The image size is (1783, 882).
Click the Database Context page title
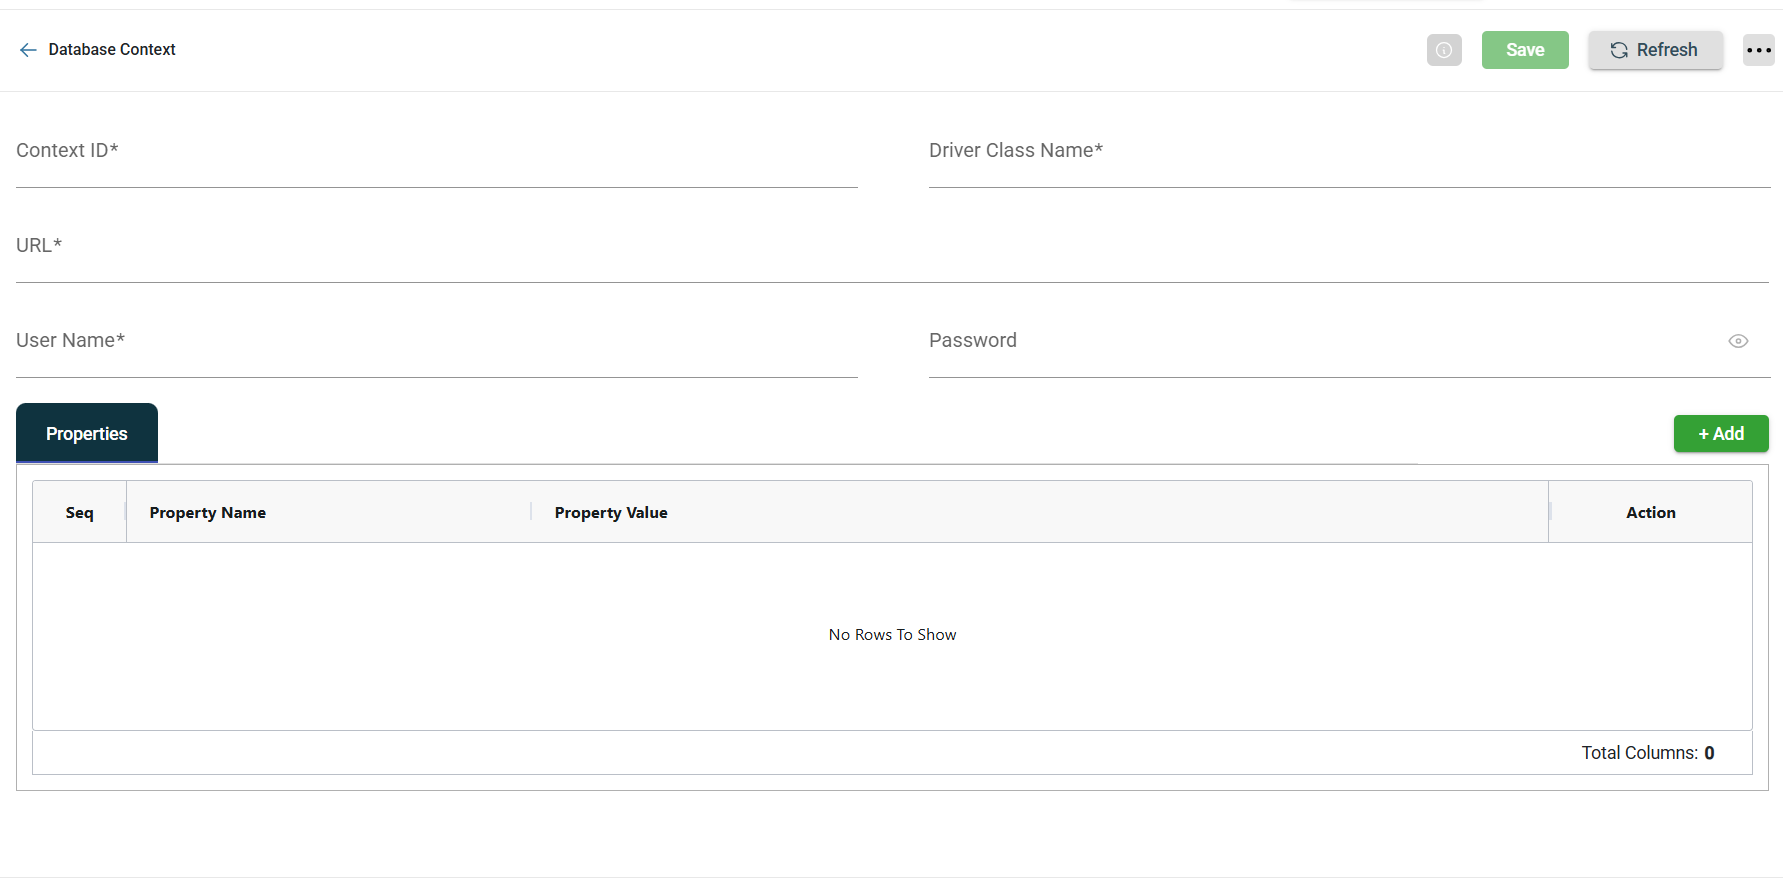[112, 50]
